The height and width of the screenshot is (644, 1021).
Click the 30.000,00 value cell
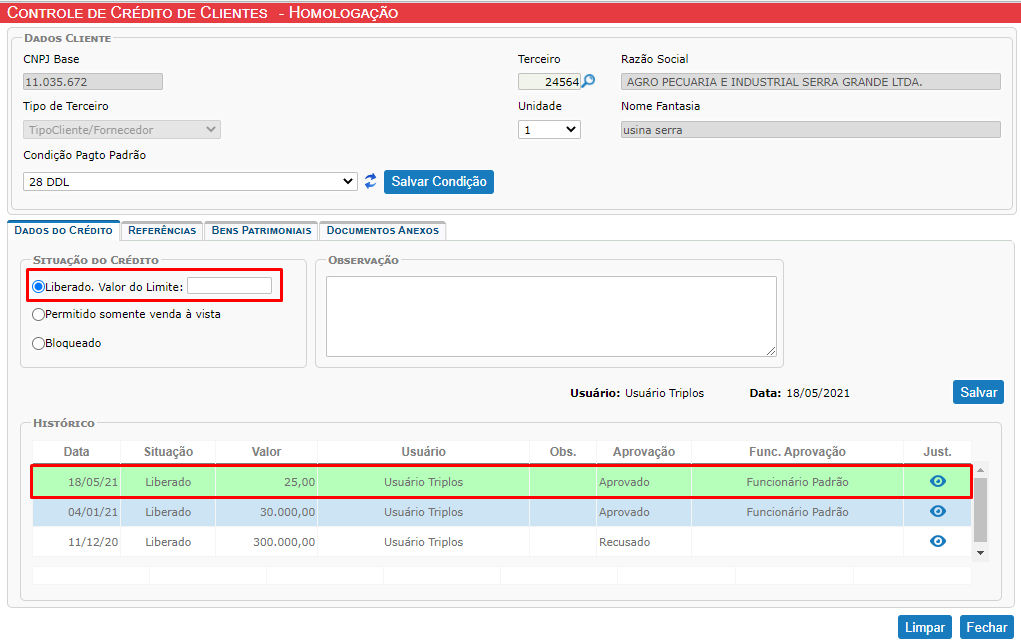click(x=266, y=512)
